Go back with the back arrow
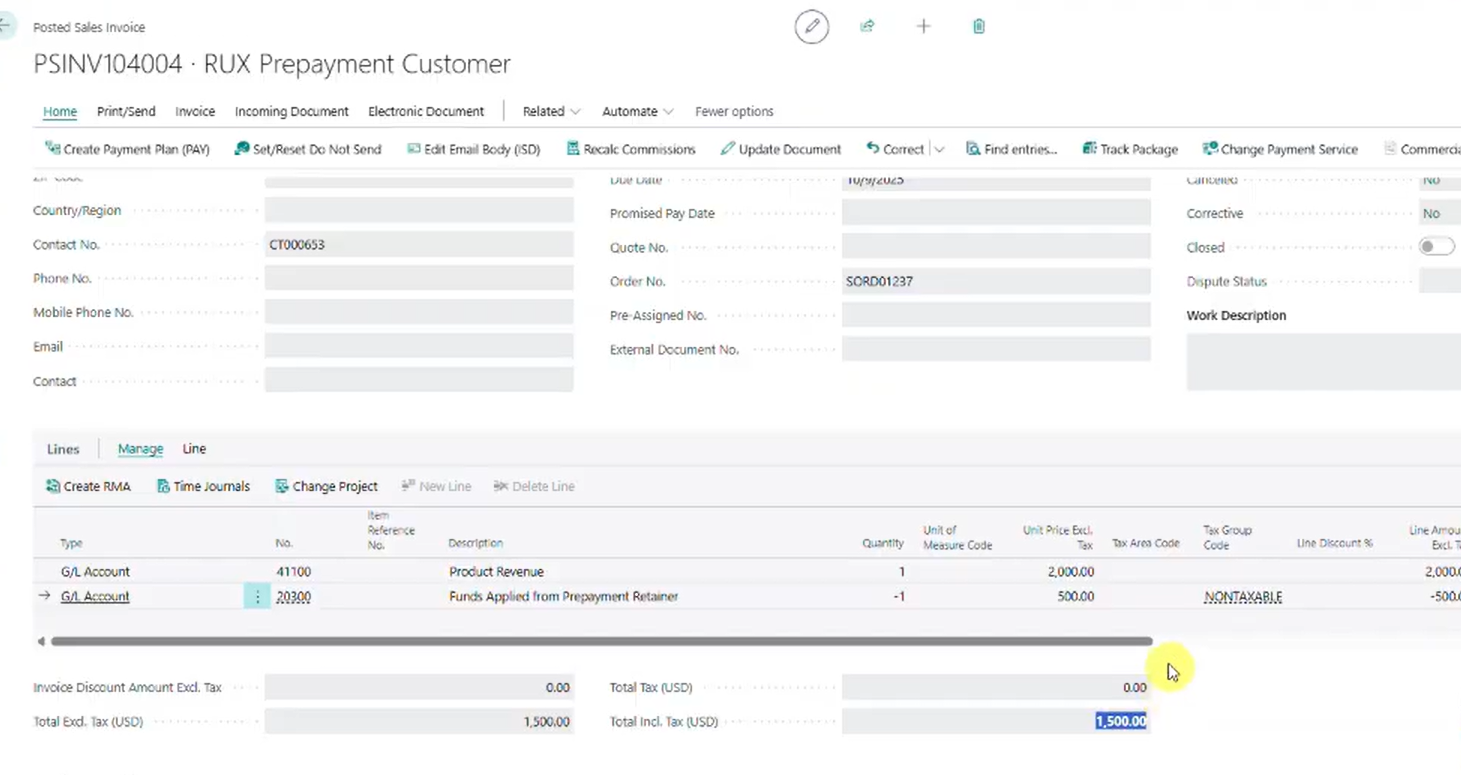This screenshot has height=775, width=1461. point(6,27)
